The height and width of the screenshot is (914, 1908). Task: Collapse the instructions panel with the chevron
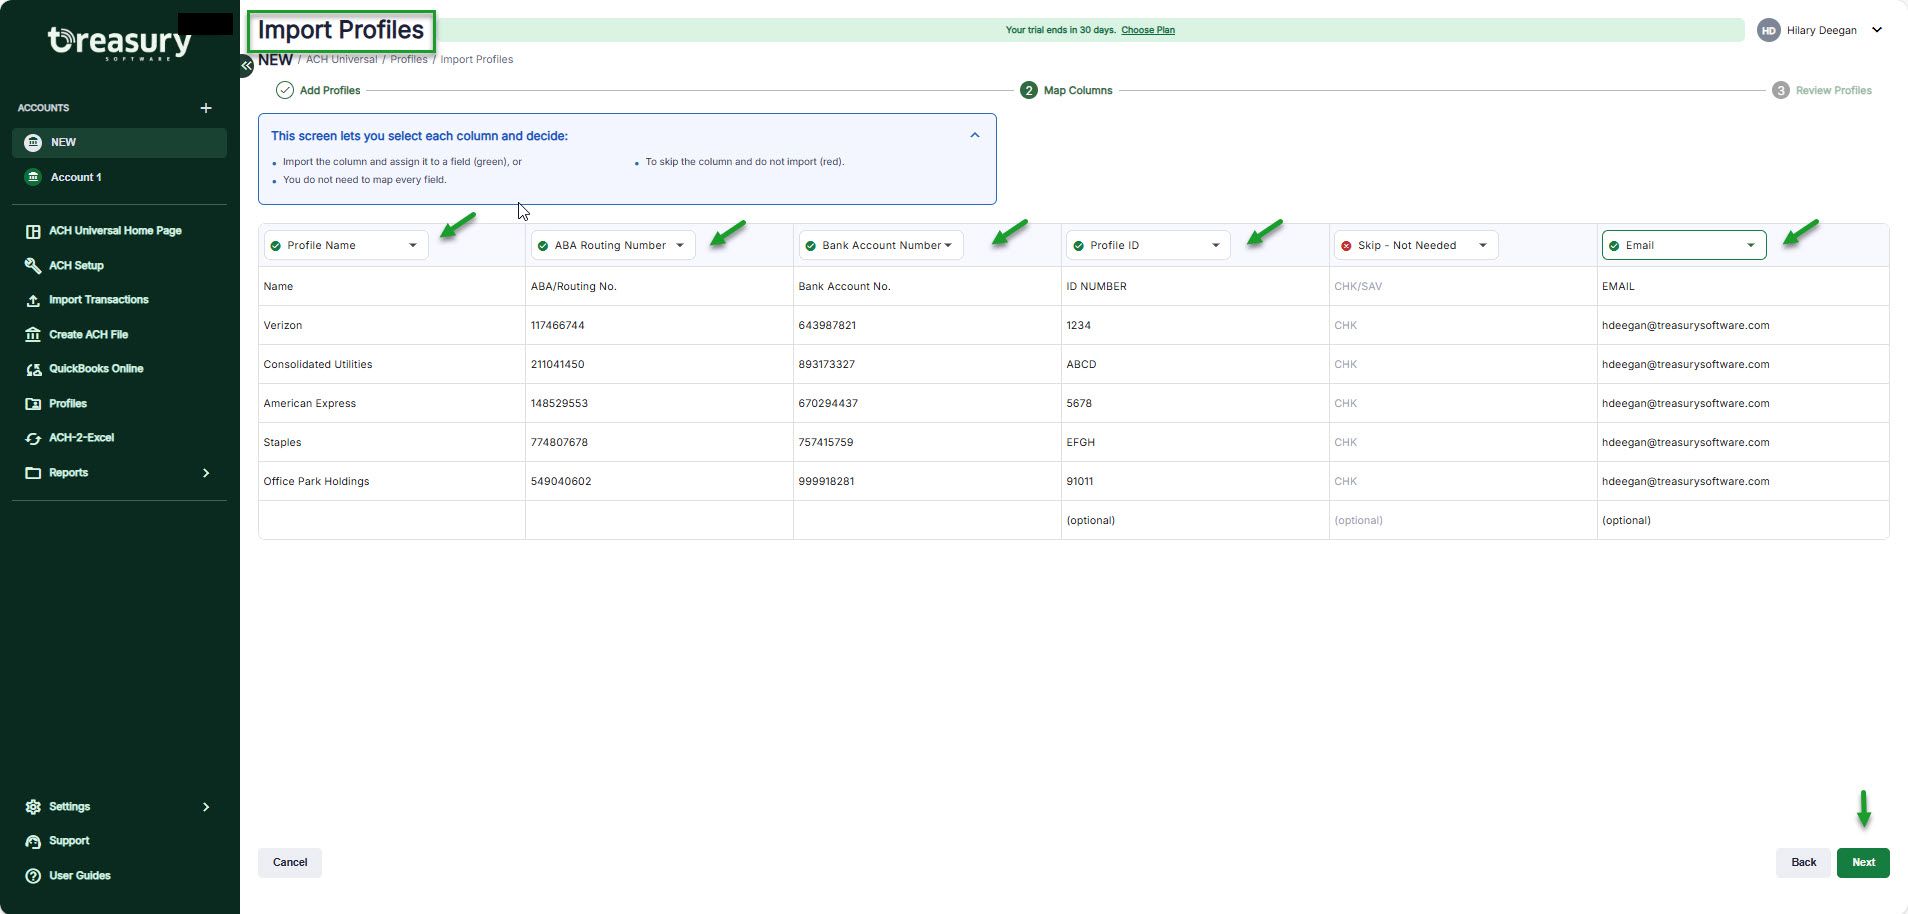pyautogui.click(x=974, y=134)
